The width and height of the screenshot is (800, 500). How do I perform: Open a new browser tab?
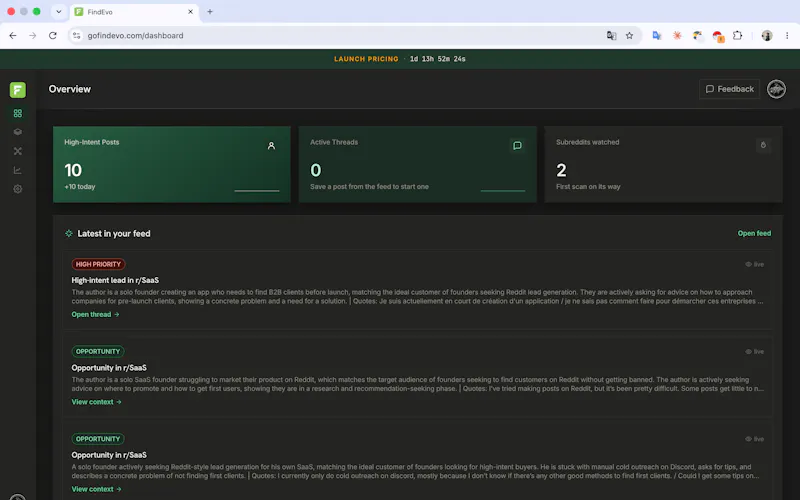pyautogui.click(x=210, y=12)
